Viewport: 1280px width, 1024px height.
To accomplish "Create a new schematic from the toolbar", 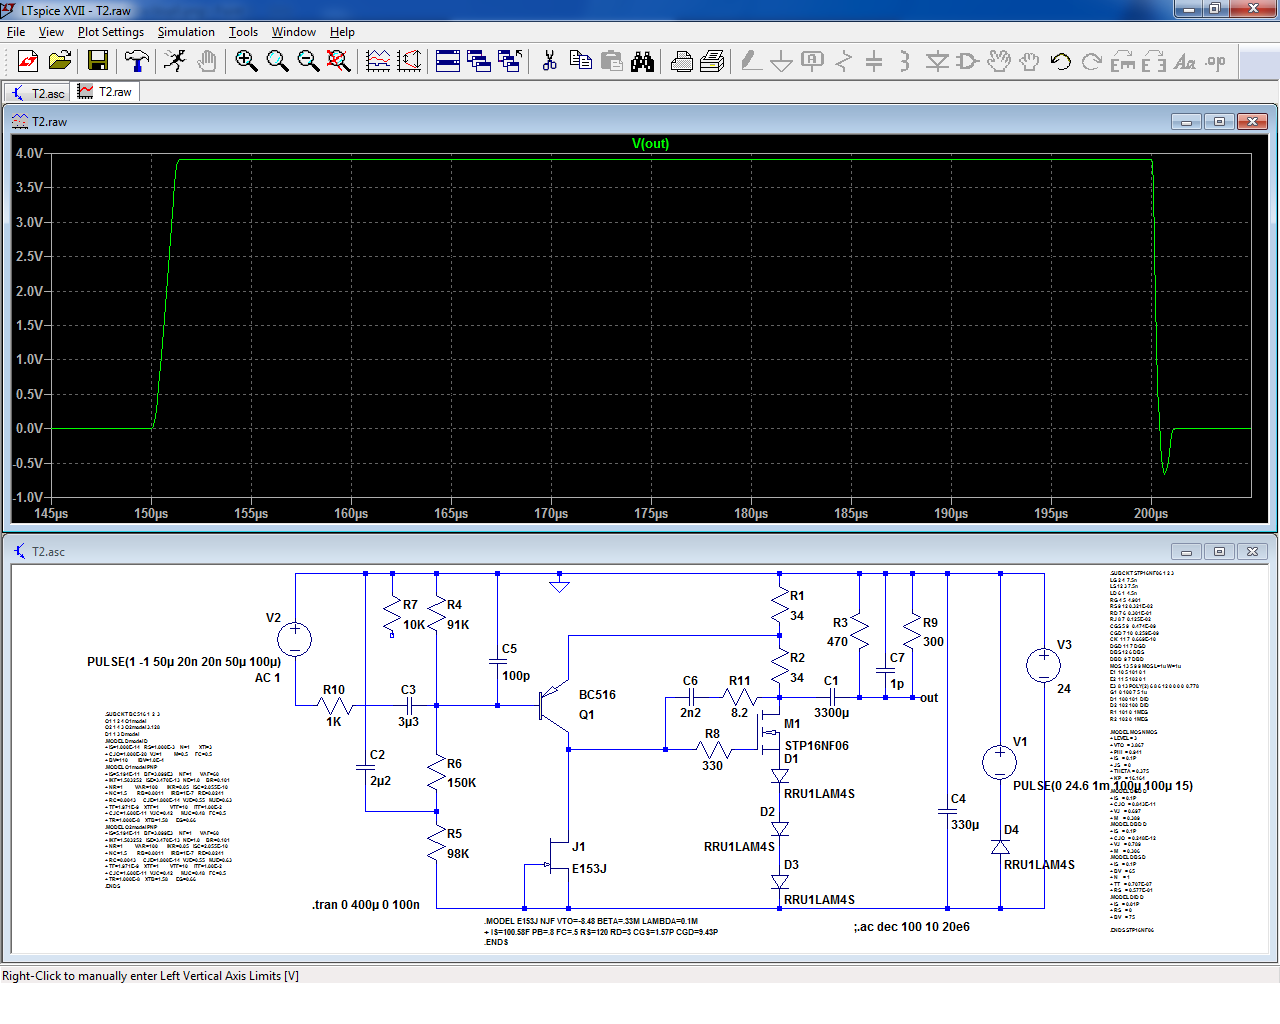I will [28, 62].
